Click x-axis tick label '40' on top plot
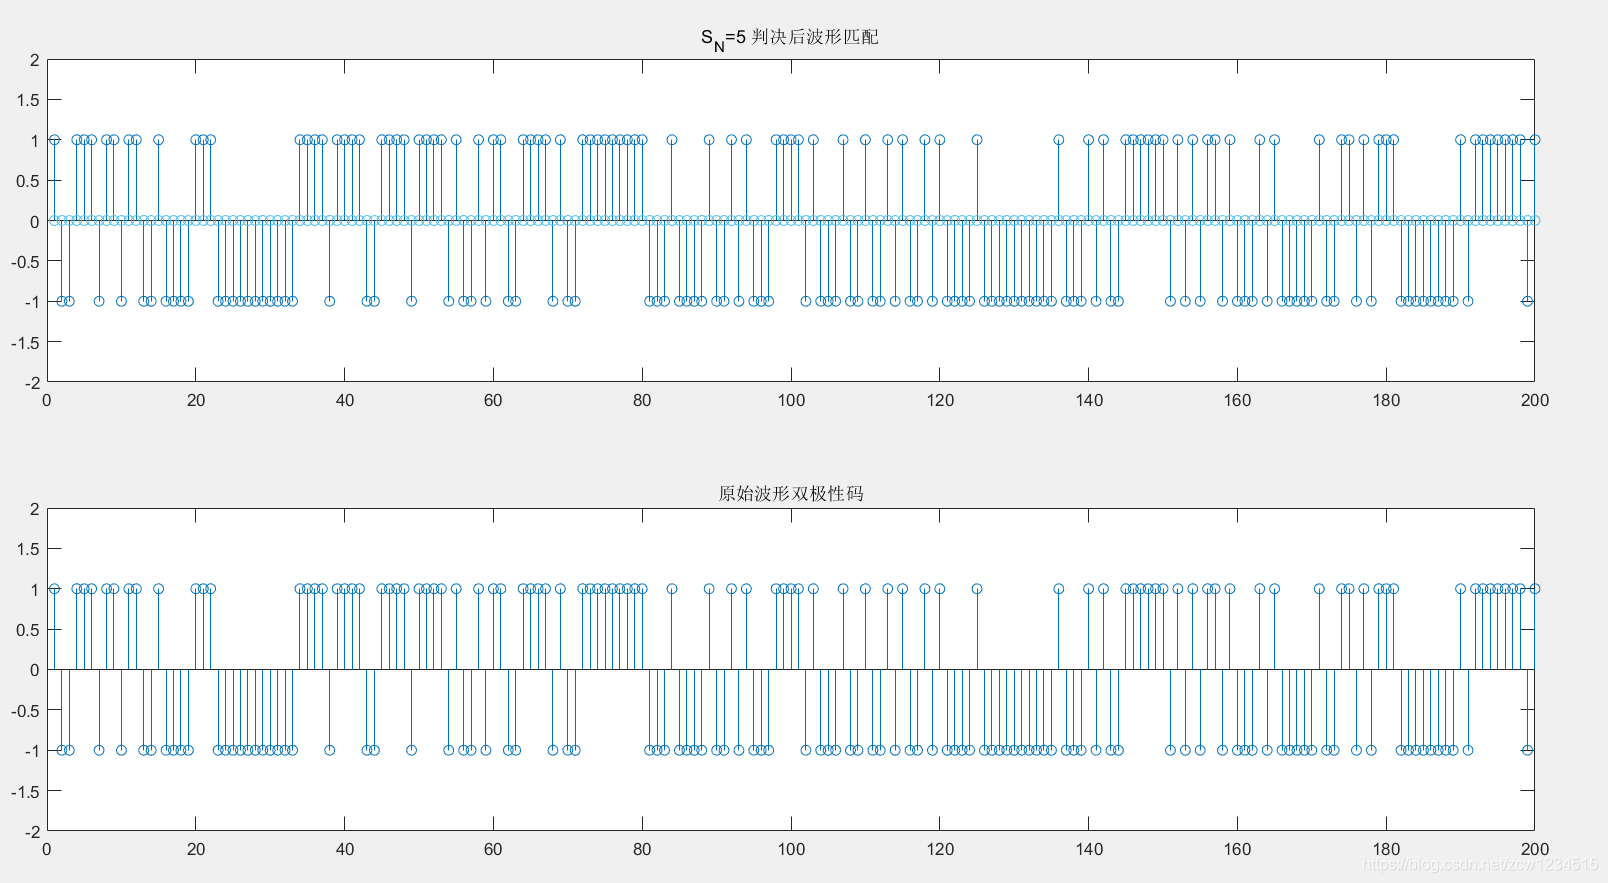1608x883 pixels. tap(345, 400)
